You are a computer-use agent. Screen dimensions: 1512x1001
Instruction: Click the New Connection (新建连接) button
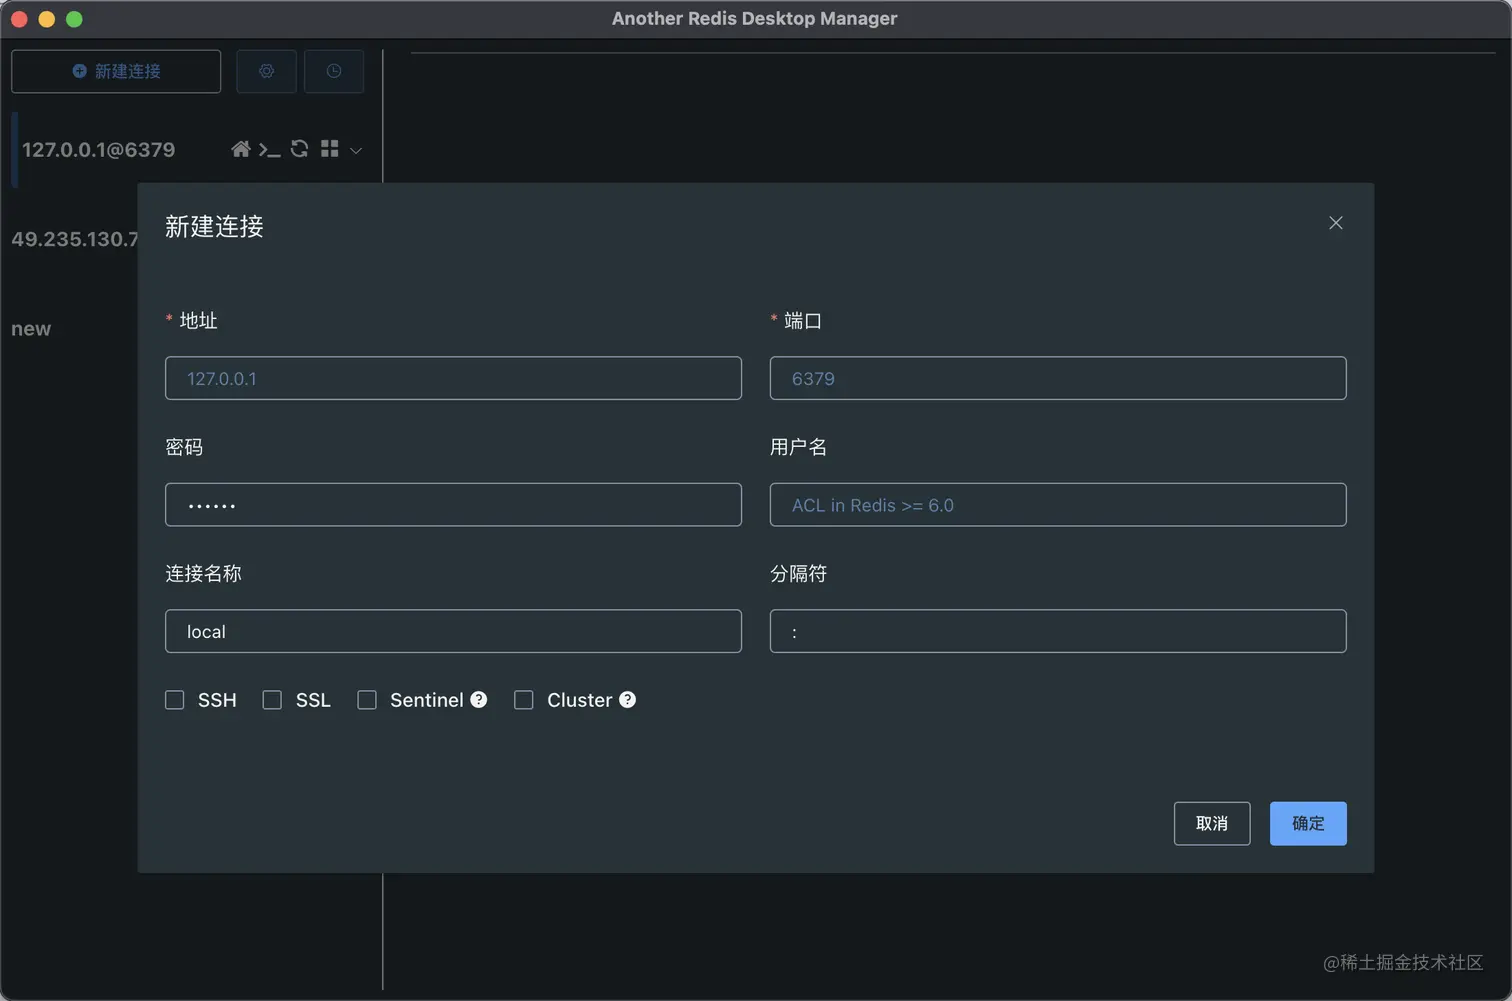click(116, 71)
